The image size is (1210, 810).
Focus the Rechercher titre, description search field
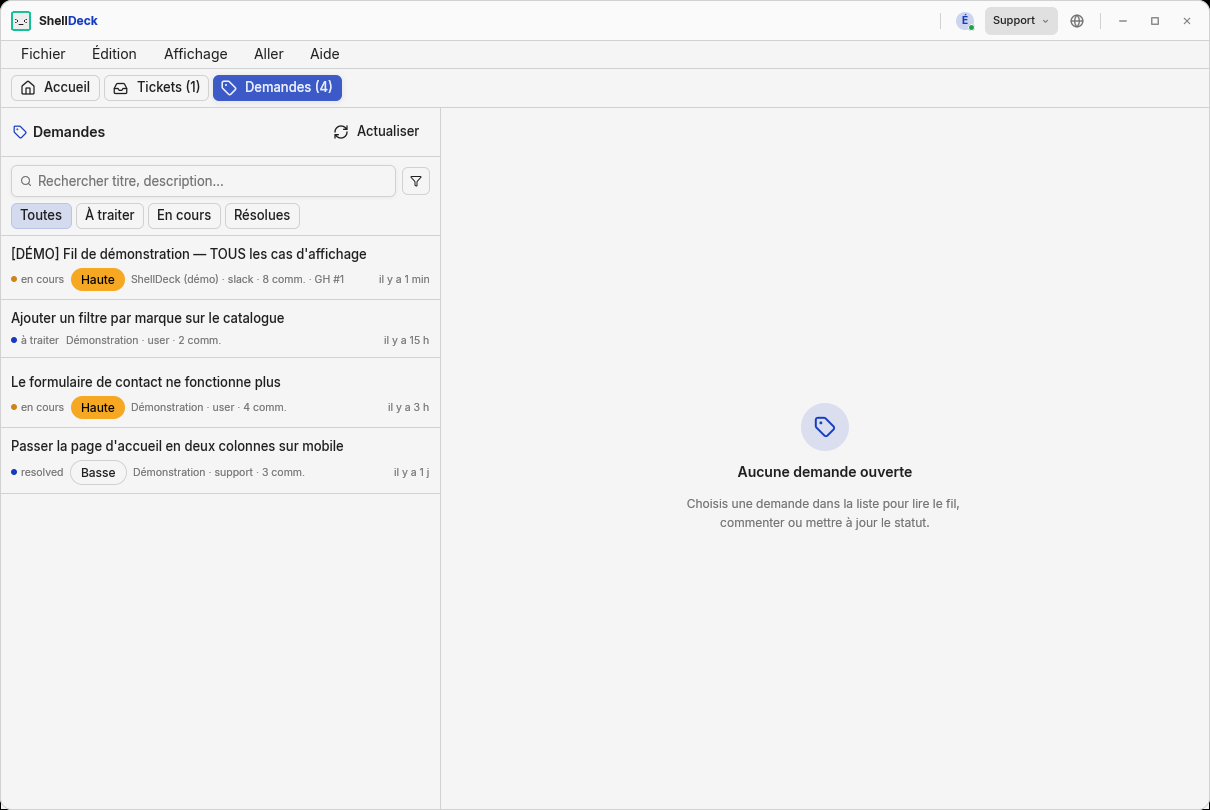click(x=203, y=181)
